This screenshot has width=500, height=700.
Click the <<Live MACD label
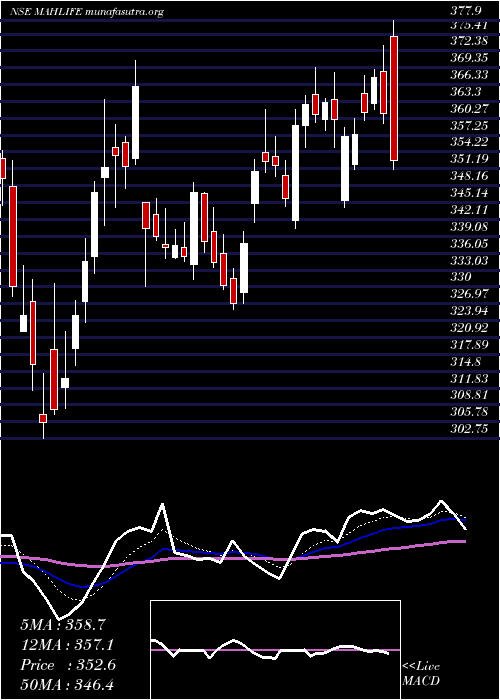[x=421, y=674]
